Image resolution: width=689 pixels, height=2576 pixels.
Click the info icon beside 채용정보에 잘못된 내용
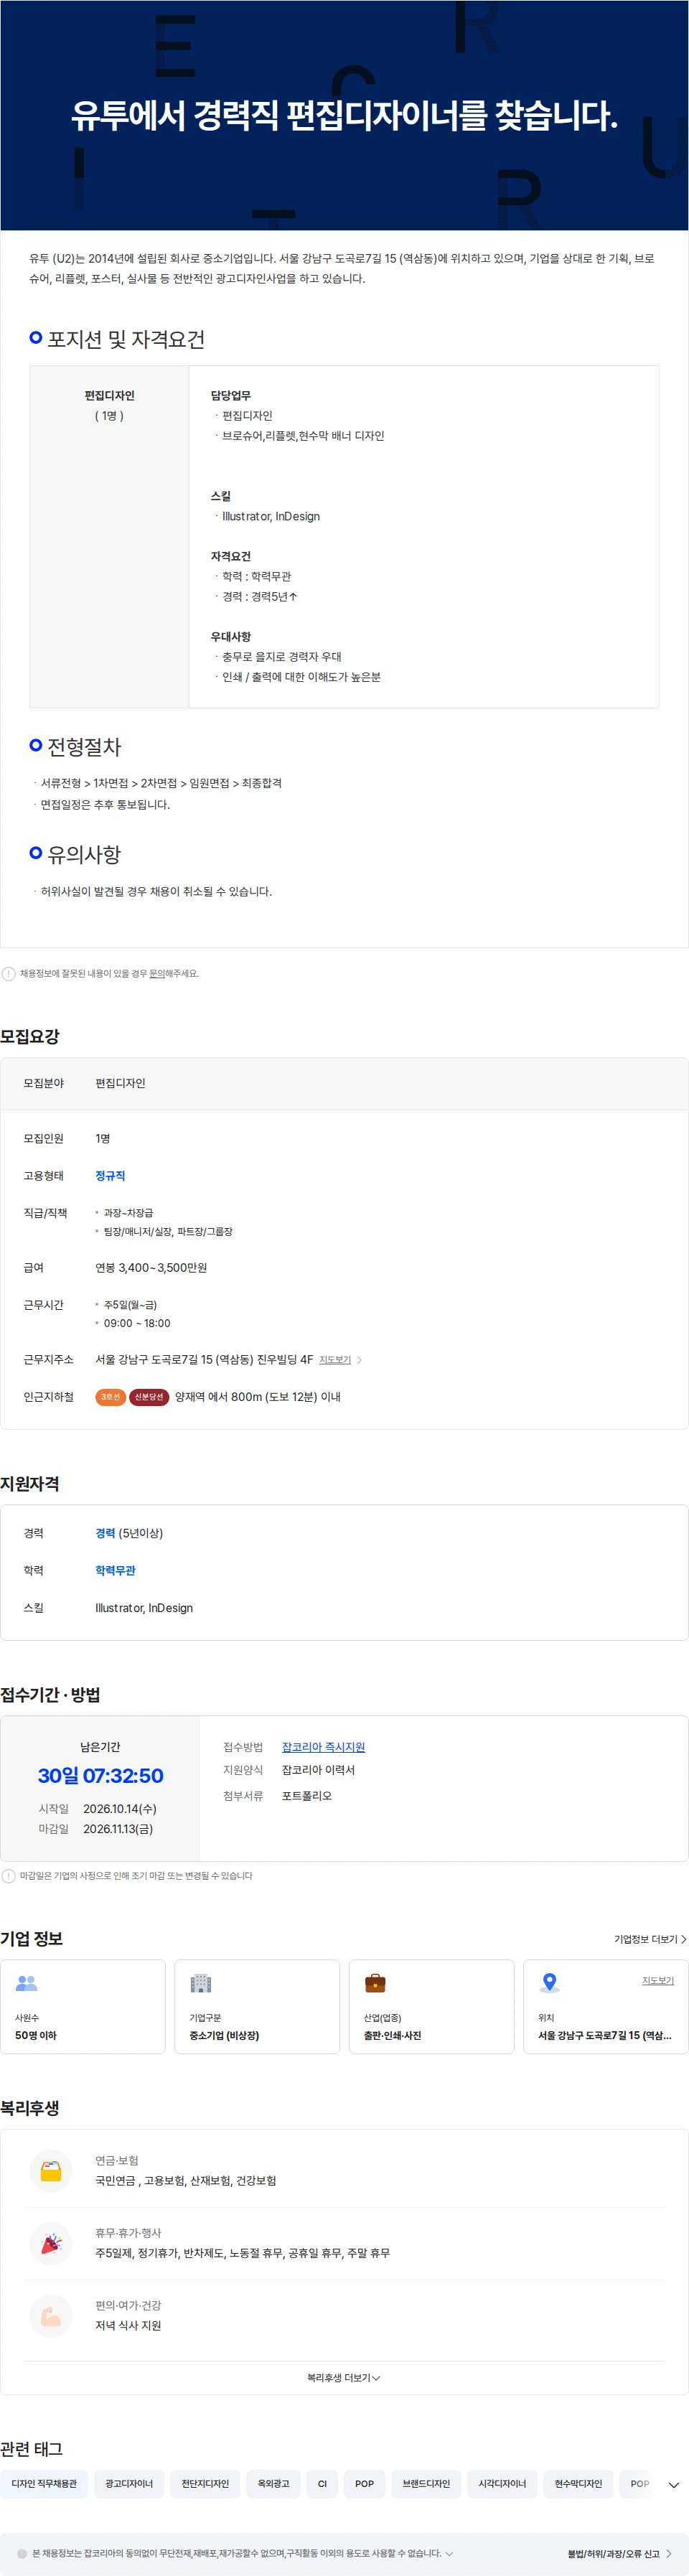point(8,973)
